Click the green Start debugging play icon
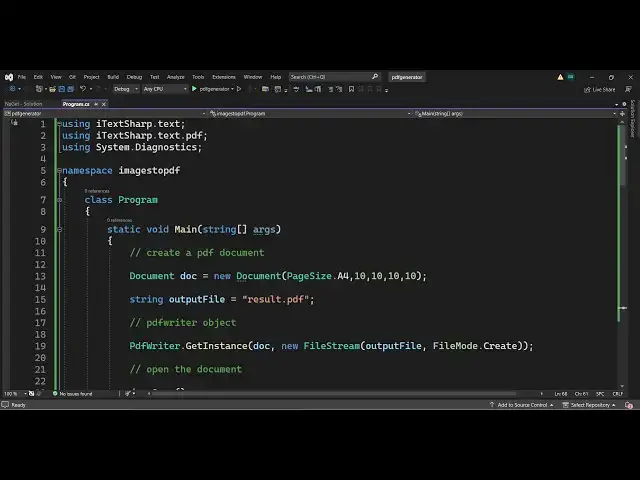640x480 pixels. [194, 89]
